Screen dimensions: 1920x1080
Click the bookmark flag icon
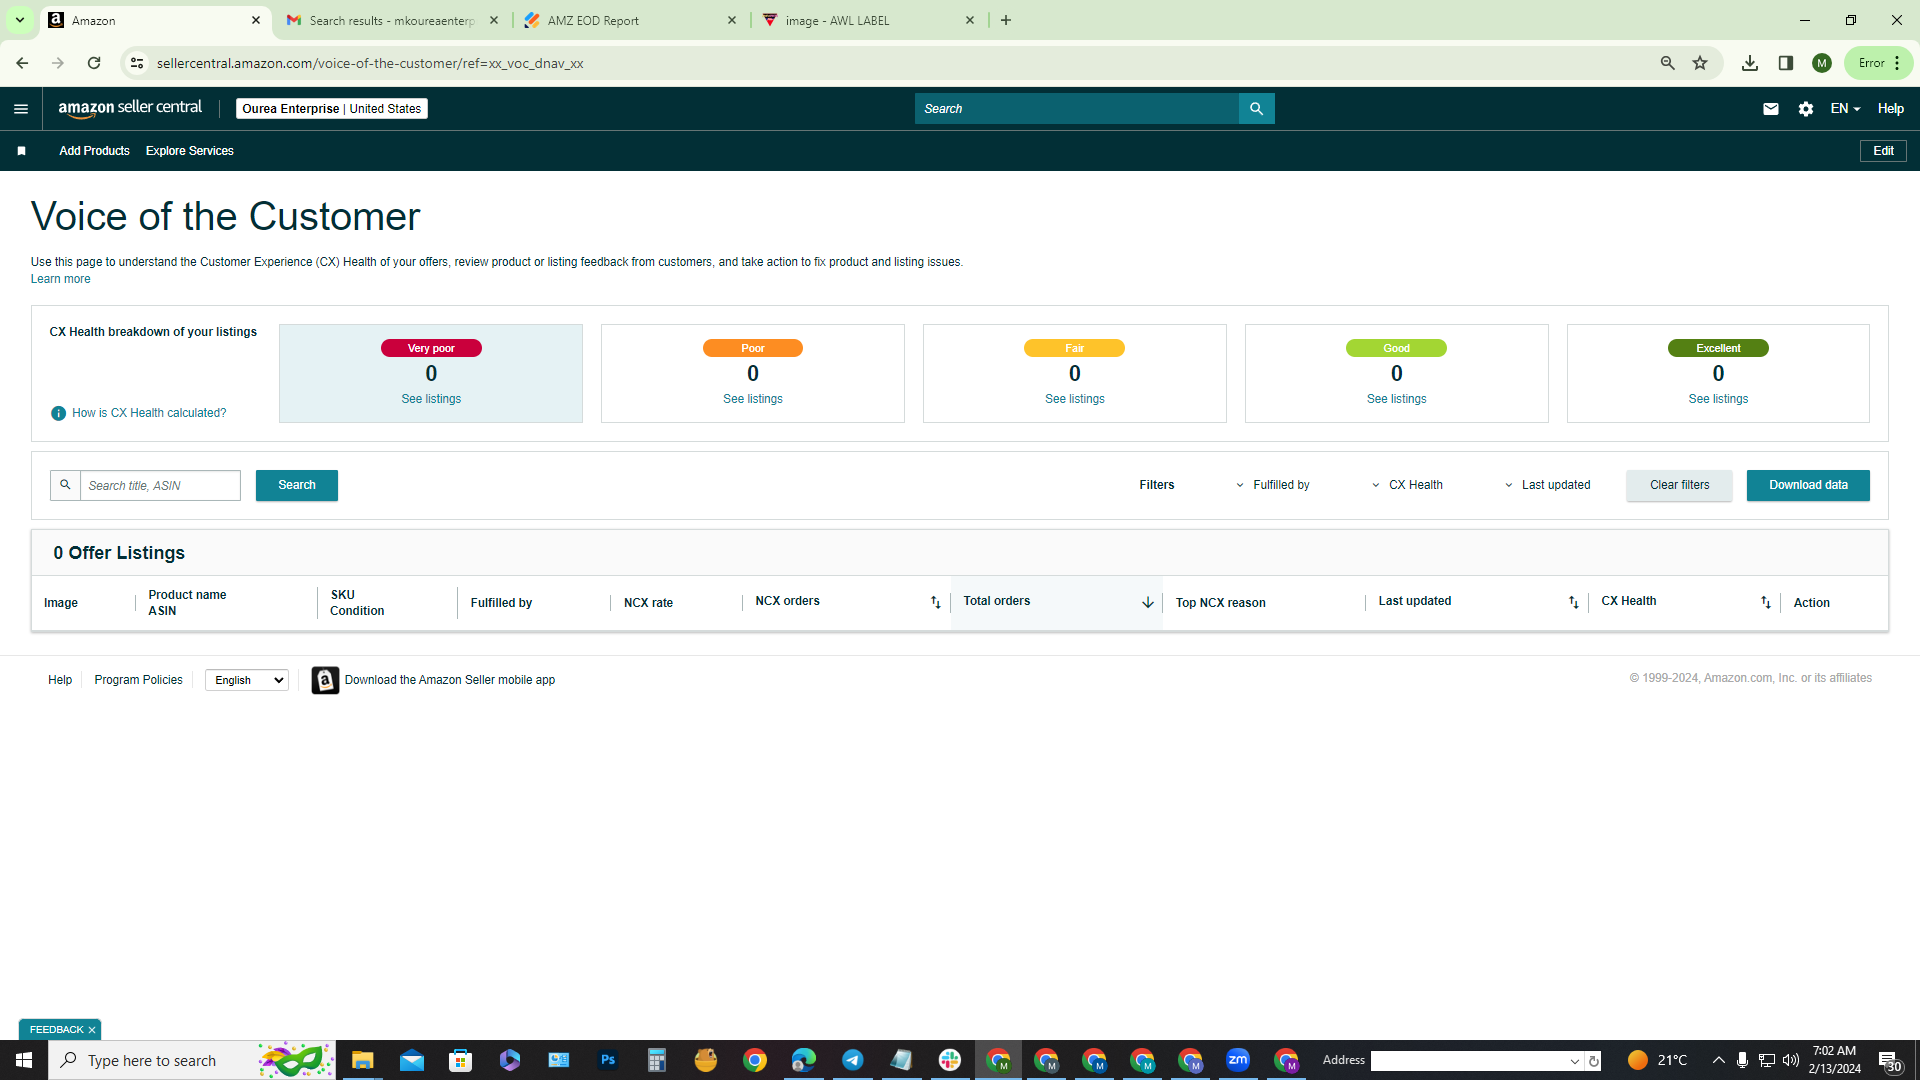coord(21,151)
